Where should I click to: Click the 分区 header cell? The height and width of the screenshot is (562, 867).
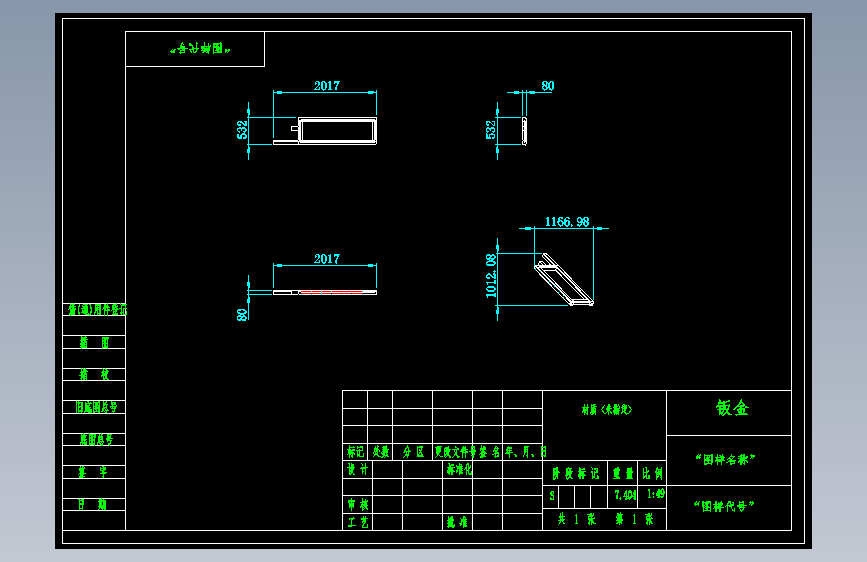point(413,452)
